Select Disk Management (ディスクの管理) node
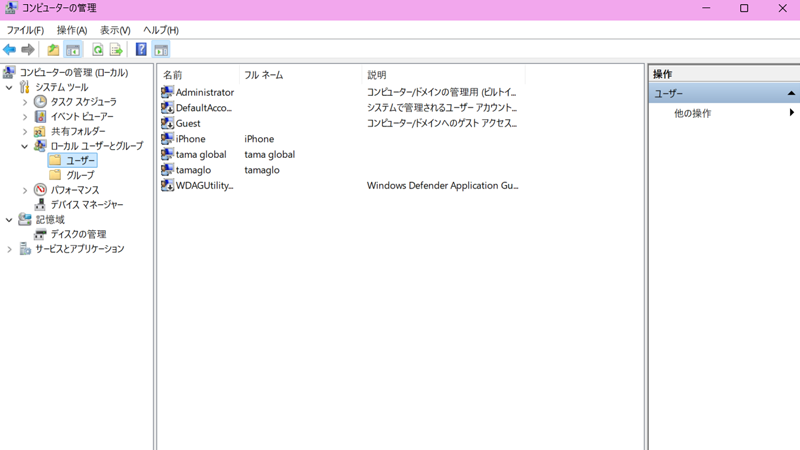Viewport: 800px width, 450px height. [78, 234]
